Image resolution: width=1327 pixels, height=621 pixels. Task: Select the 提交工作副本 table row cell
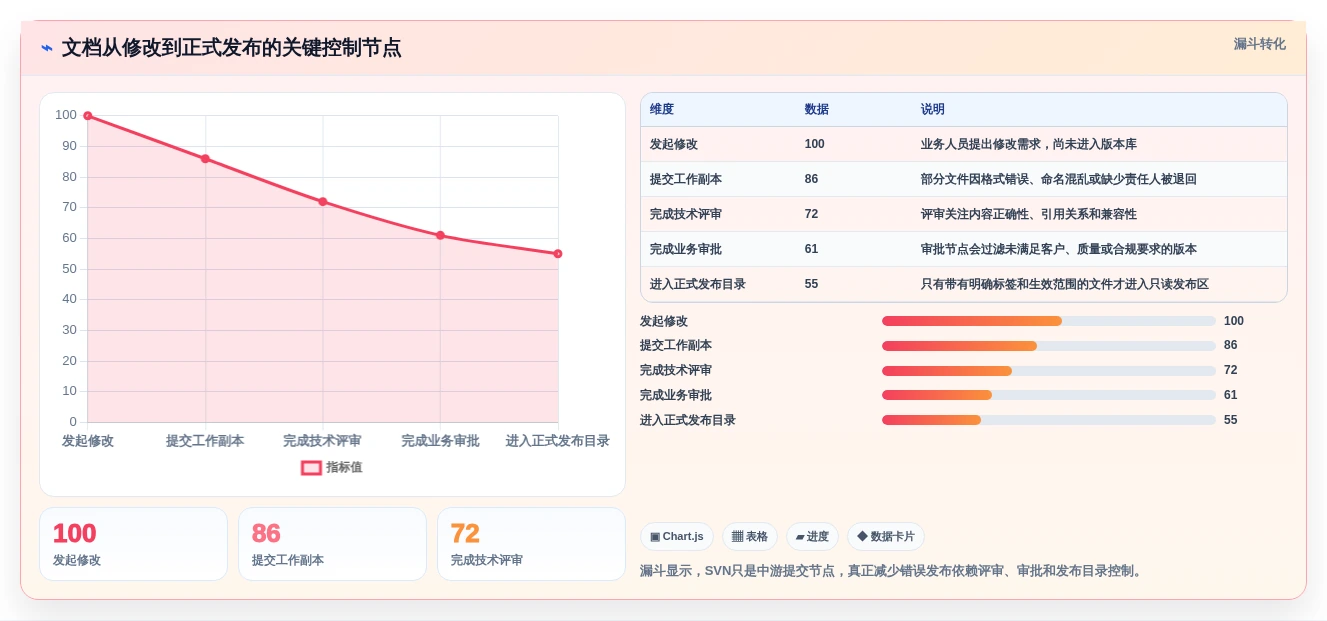coord(686,179)
